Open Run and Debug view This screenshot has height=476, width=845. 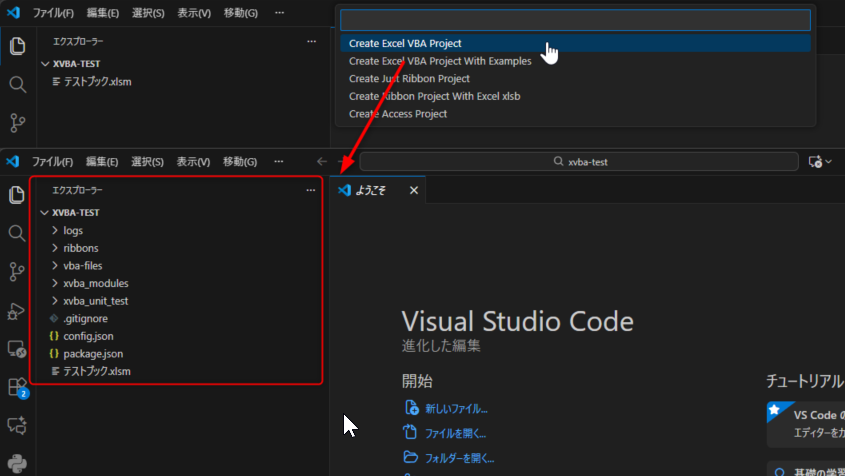tap(16, 311)
